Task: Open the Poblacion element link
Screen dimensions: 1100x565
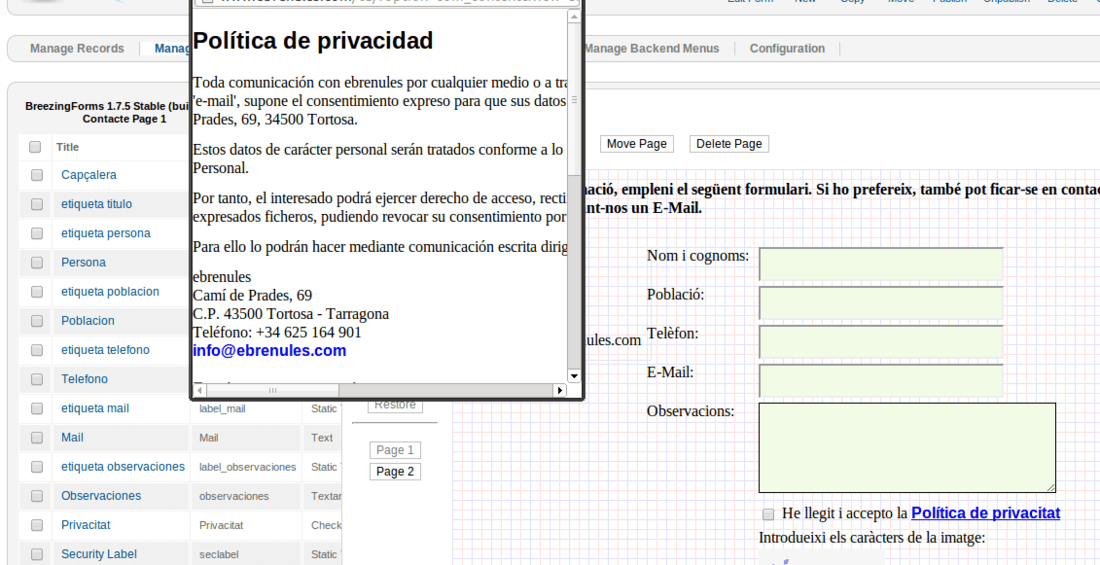Action: pos(88,321)
